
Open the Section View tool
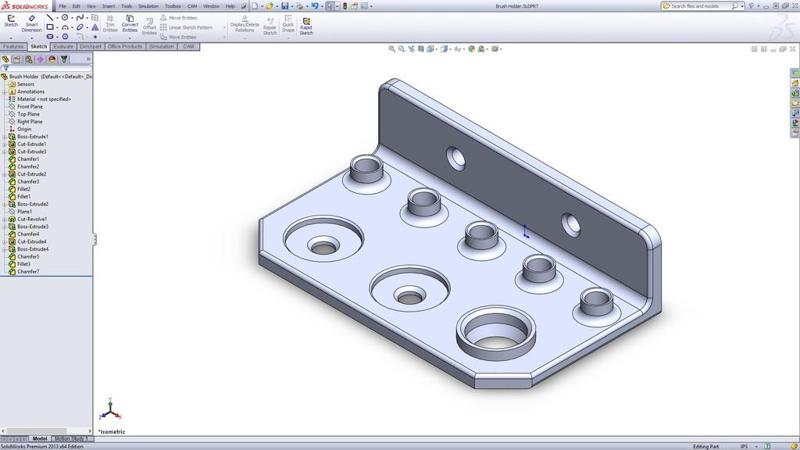tap(421, 49)
